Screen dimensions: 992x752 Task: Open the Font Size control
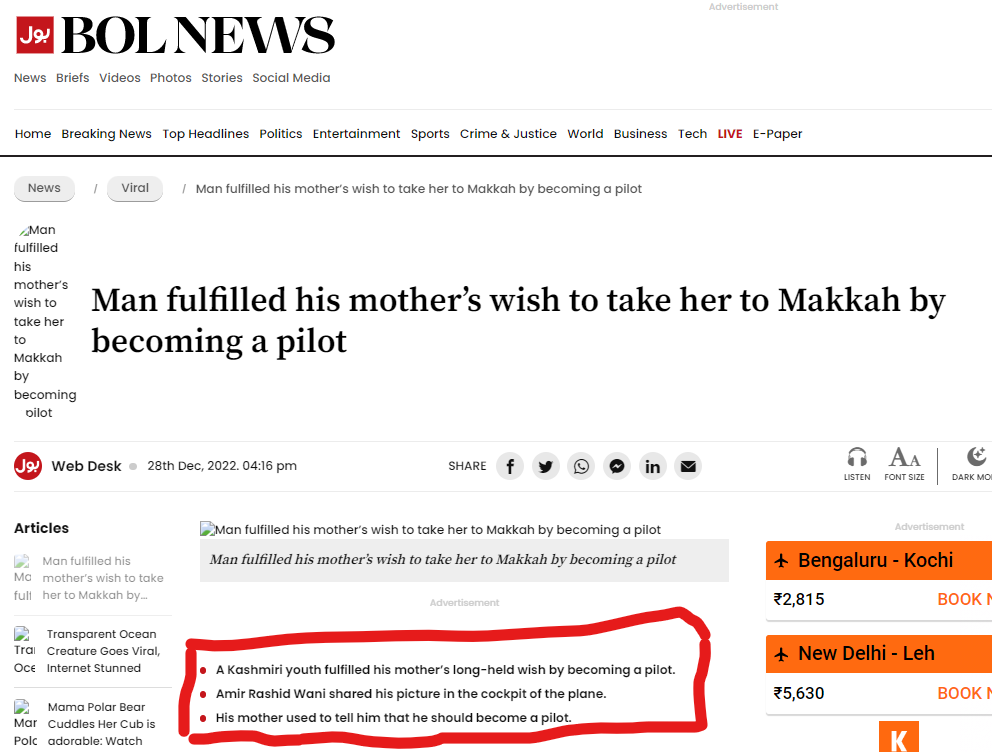pos(904,463)
